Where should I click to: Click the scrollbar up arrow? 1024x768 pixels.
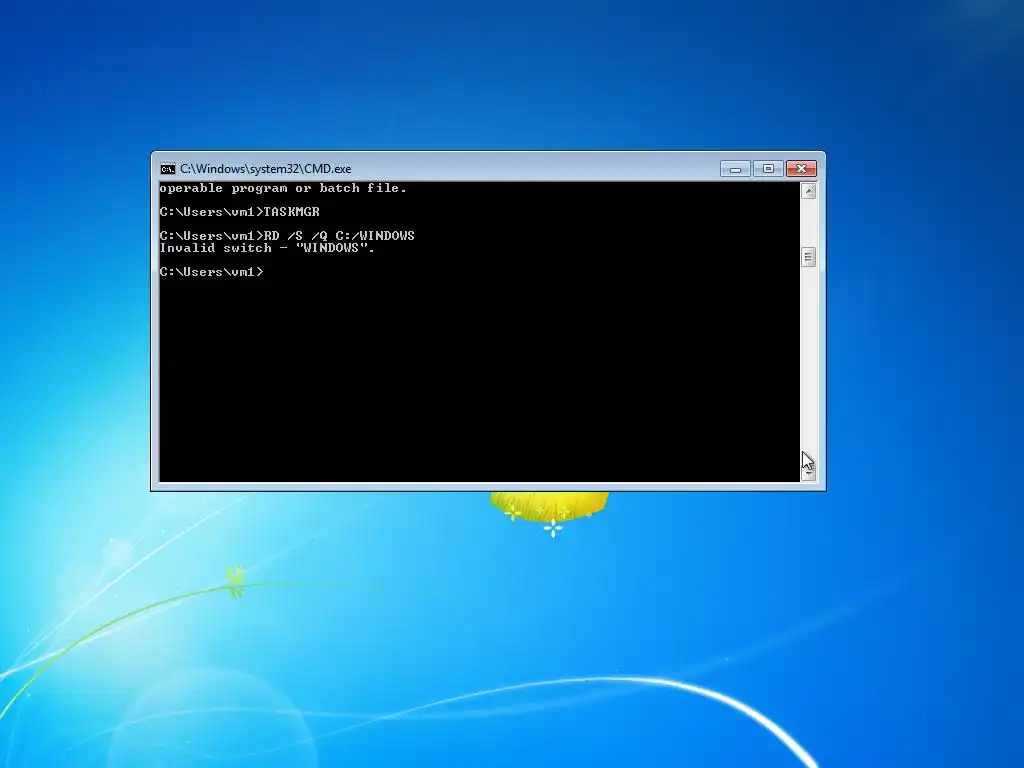click(808, 191)
